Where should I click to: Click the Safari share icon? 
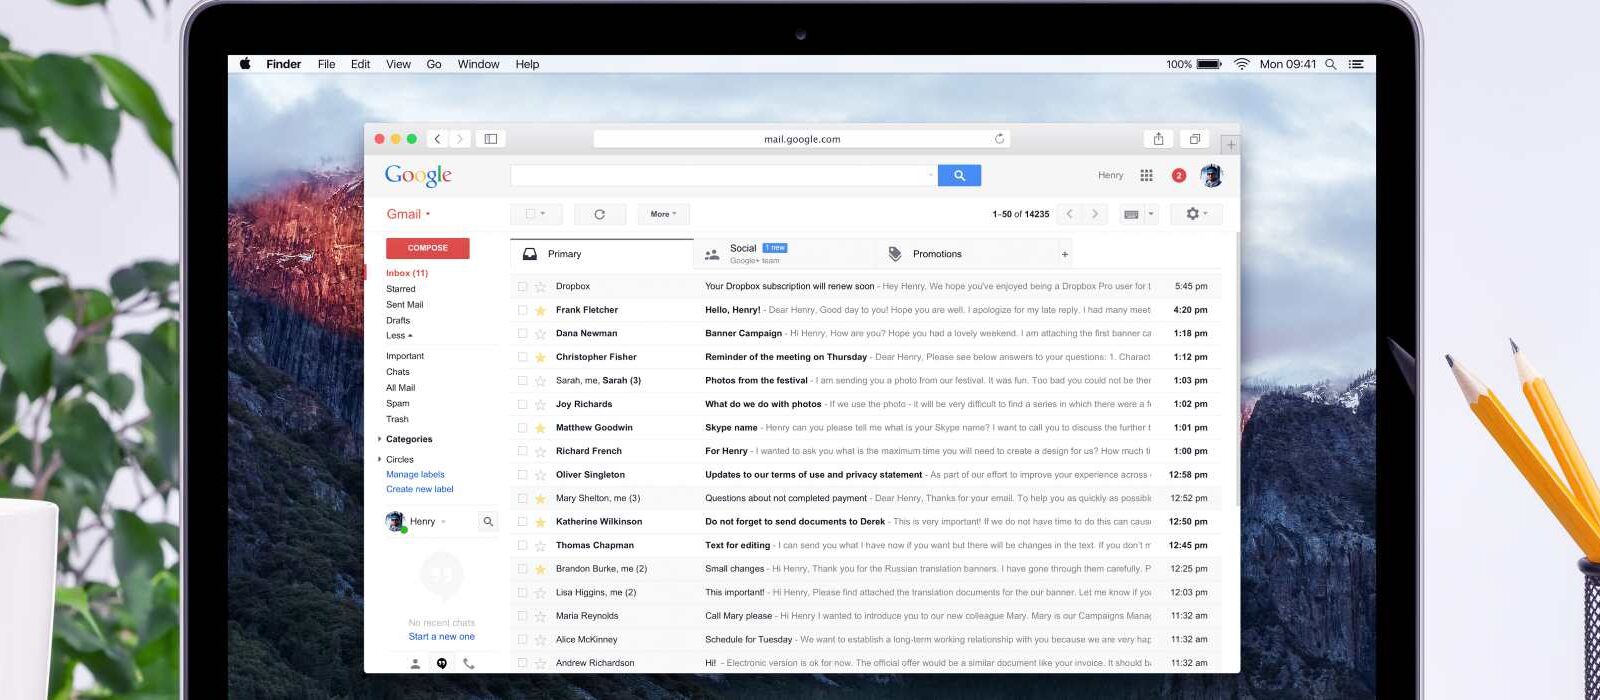(x=1158, y=139)
